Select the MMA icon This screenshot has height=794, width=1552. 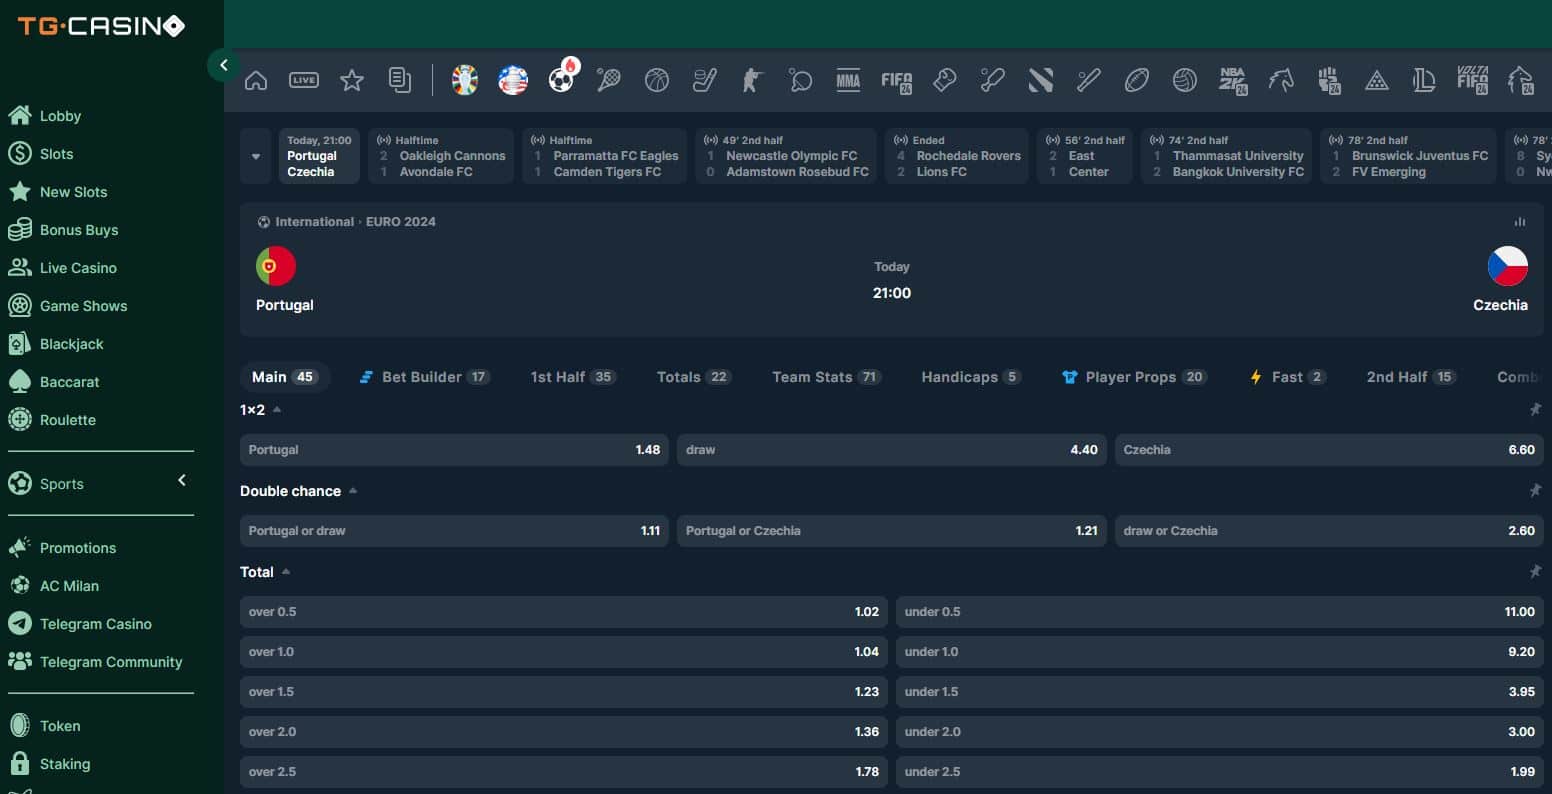pyautogui.click(x=848, y=80)
